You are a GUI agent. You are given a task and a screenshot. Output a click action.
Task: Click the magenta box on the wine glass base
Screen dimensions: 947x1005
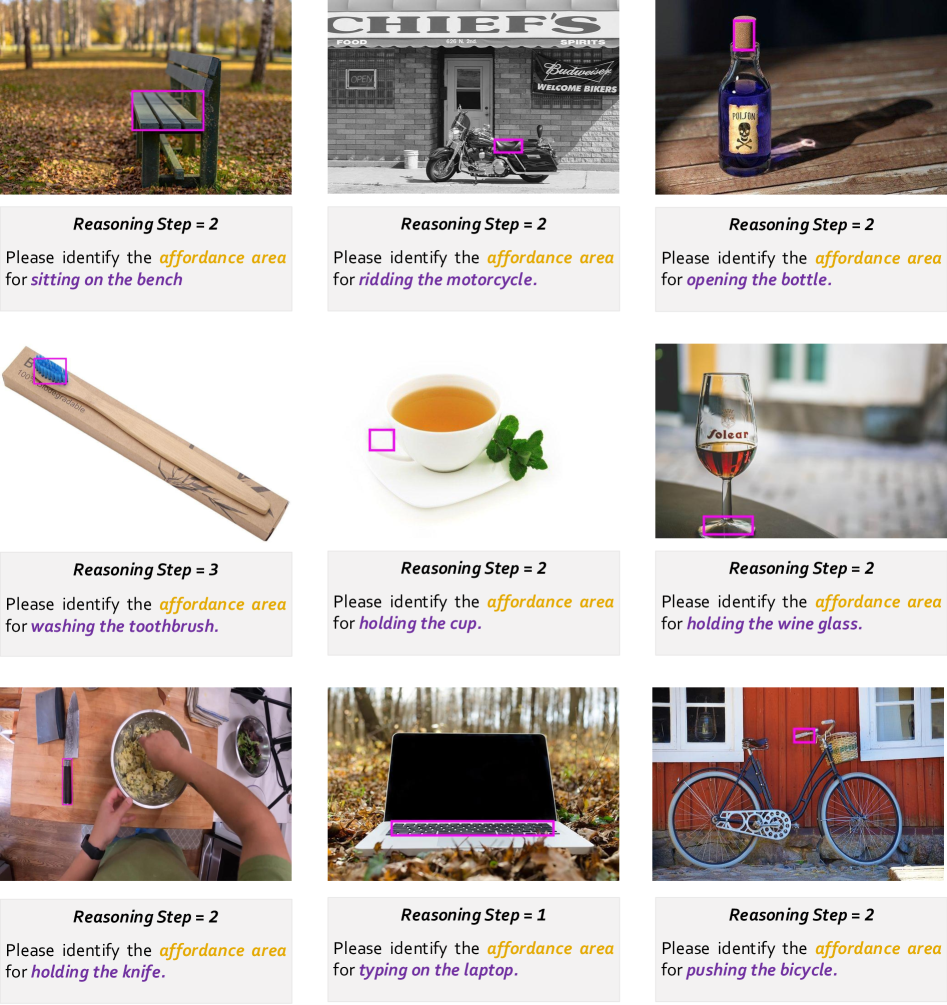point(727,525)
